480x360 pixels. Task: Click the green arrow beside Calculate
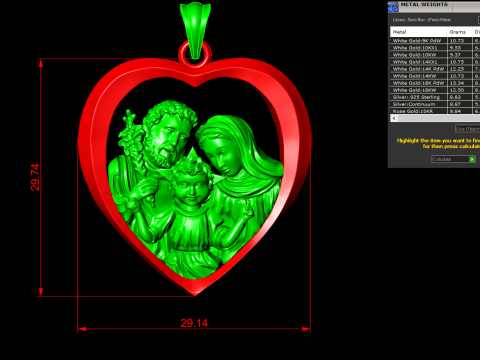(x=472, y=159)
